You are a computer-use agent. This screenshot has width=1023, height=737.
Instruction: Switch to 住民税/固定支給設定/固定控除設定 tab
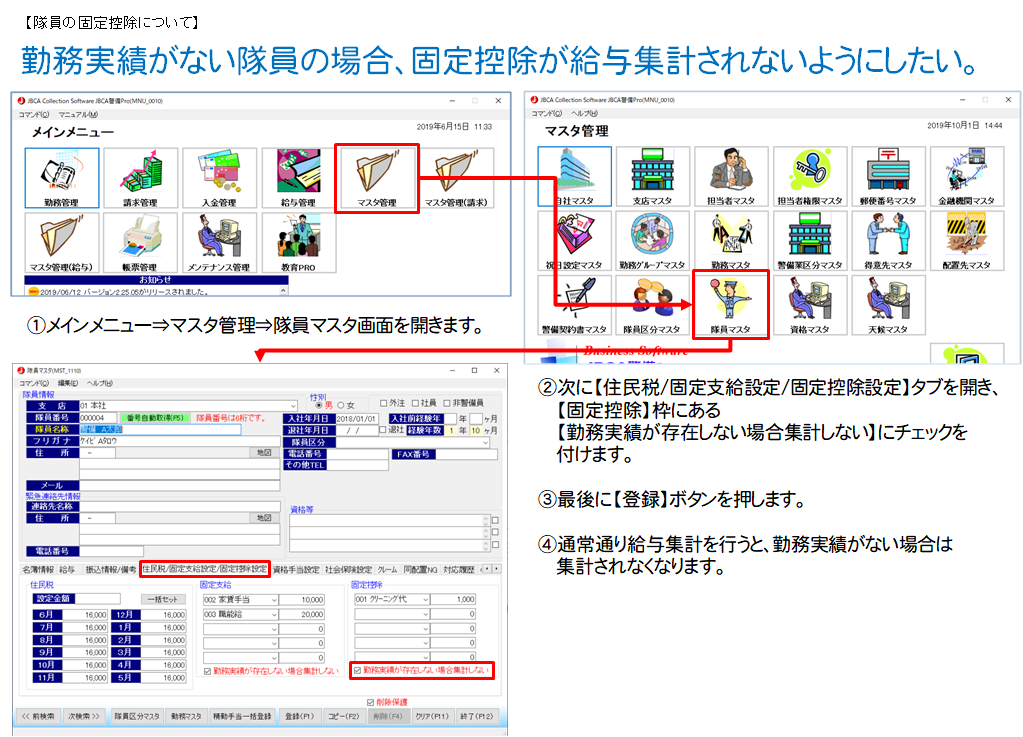click(x=205, y=569)
